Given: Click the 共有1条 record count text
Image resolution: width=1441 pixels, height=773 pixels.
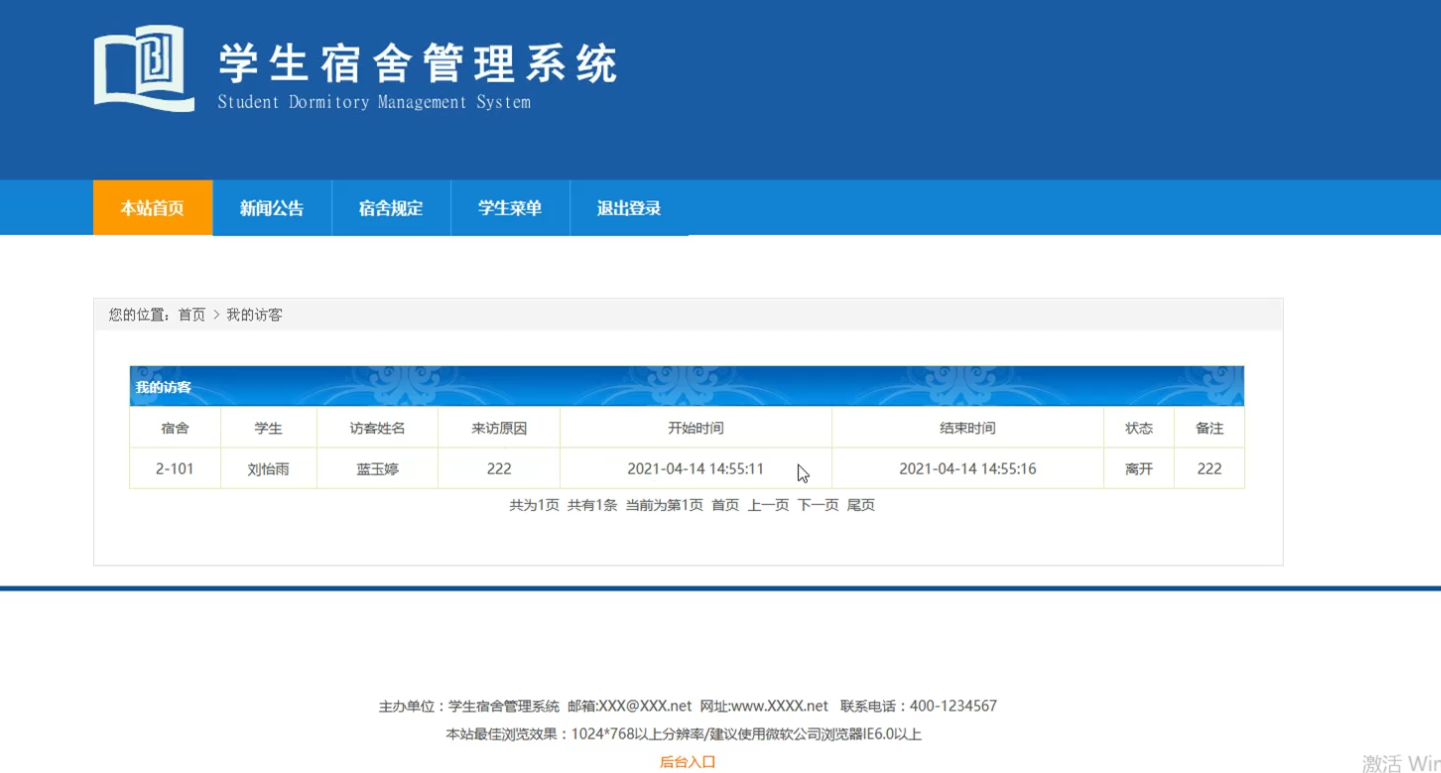Looking at the screenshot, I should pos(592,505).
